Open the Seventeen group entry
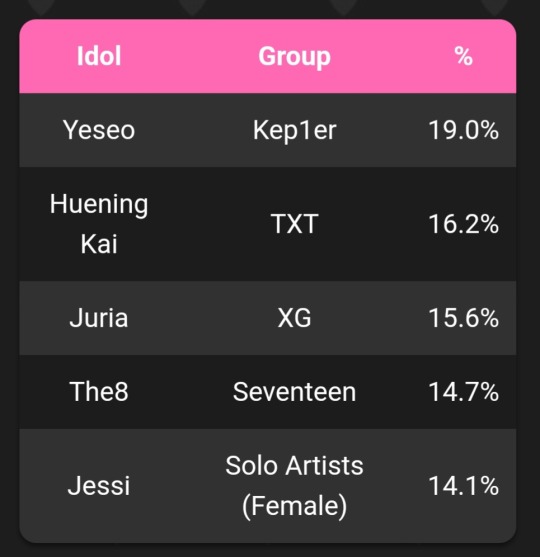540x557 pixels. (295, 392)
